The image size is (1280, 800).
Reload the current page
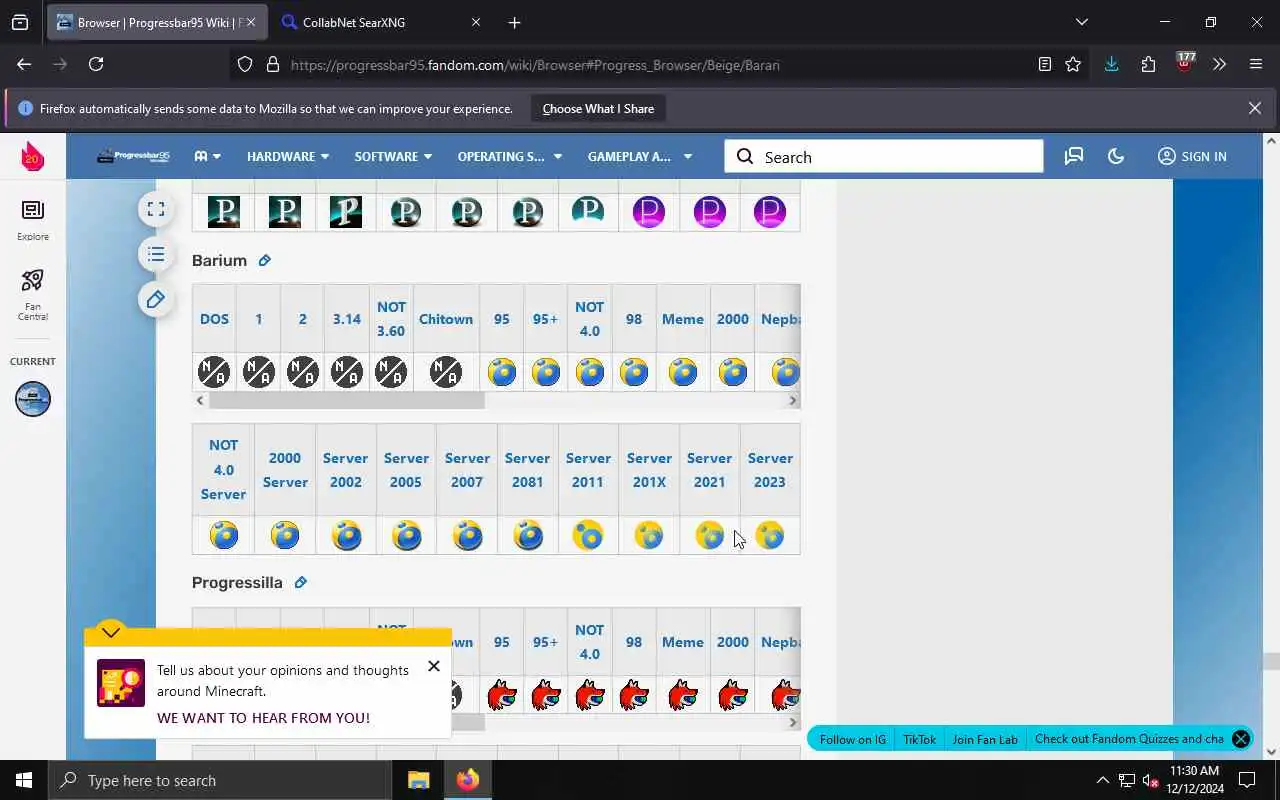click(x=96, y=64)
